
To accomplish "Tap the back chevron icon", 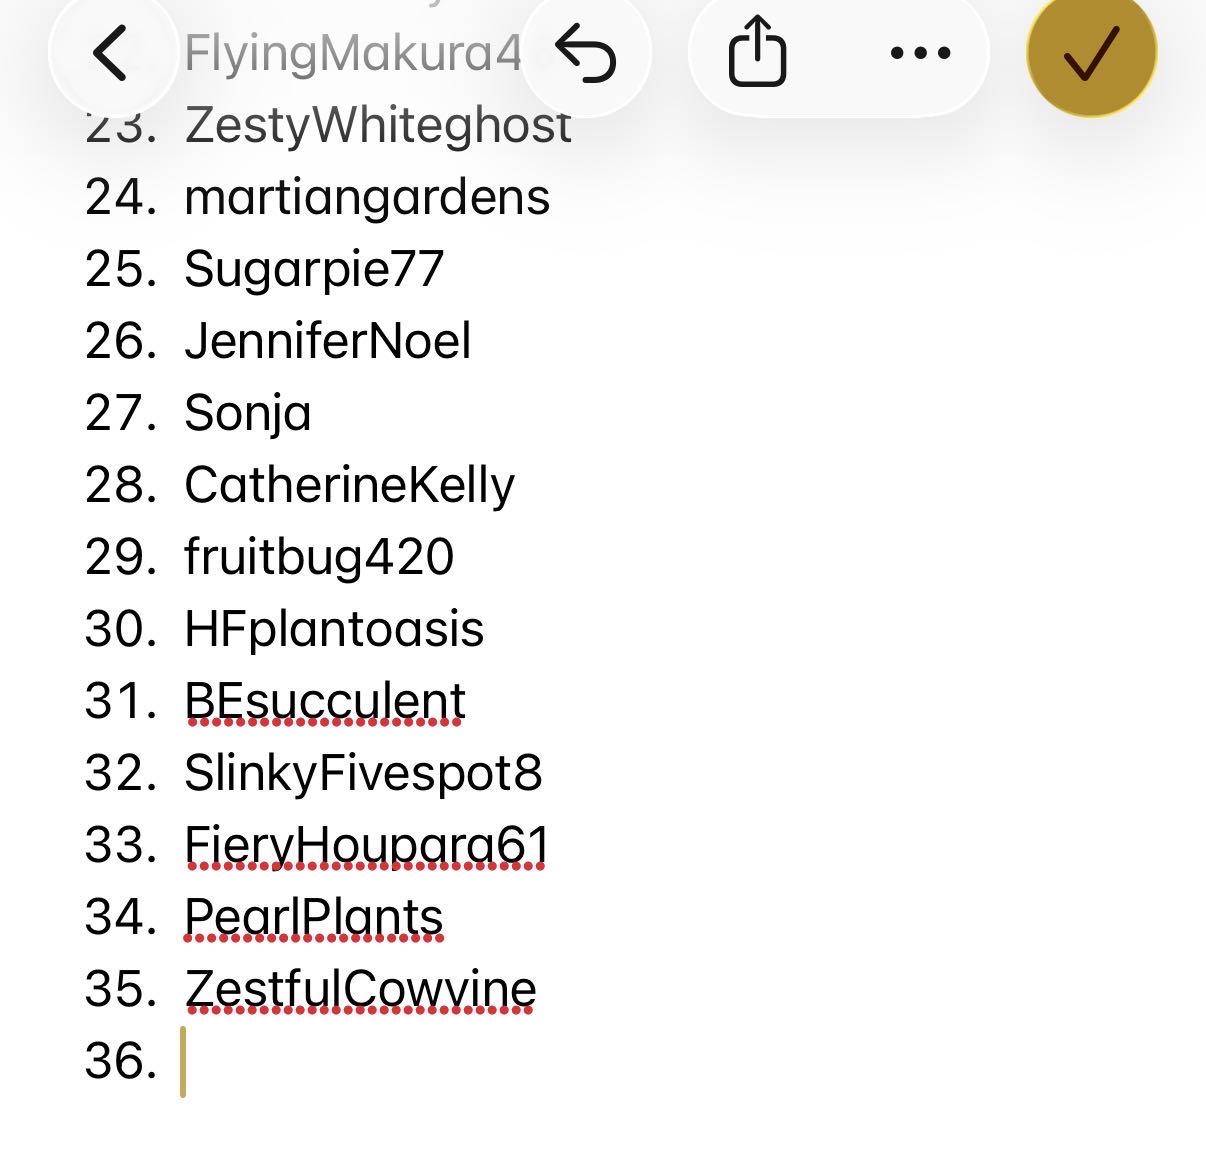I will tap(110, 53).
